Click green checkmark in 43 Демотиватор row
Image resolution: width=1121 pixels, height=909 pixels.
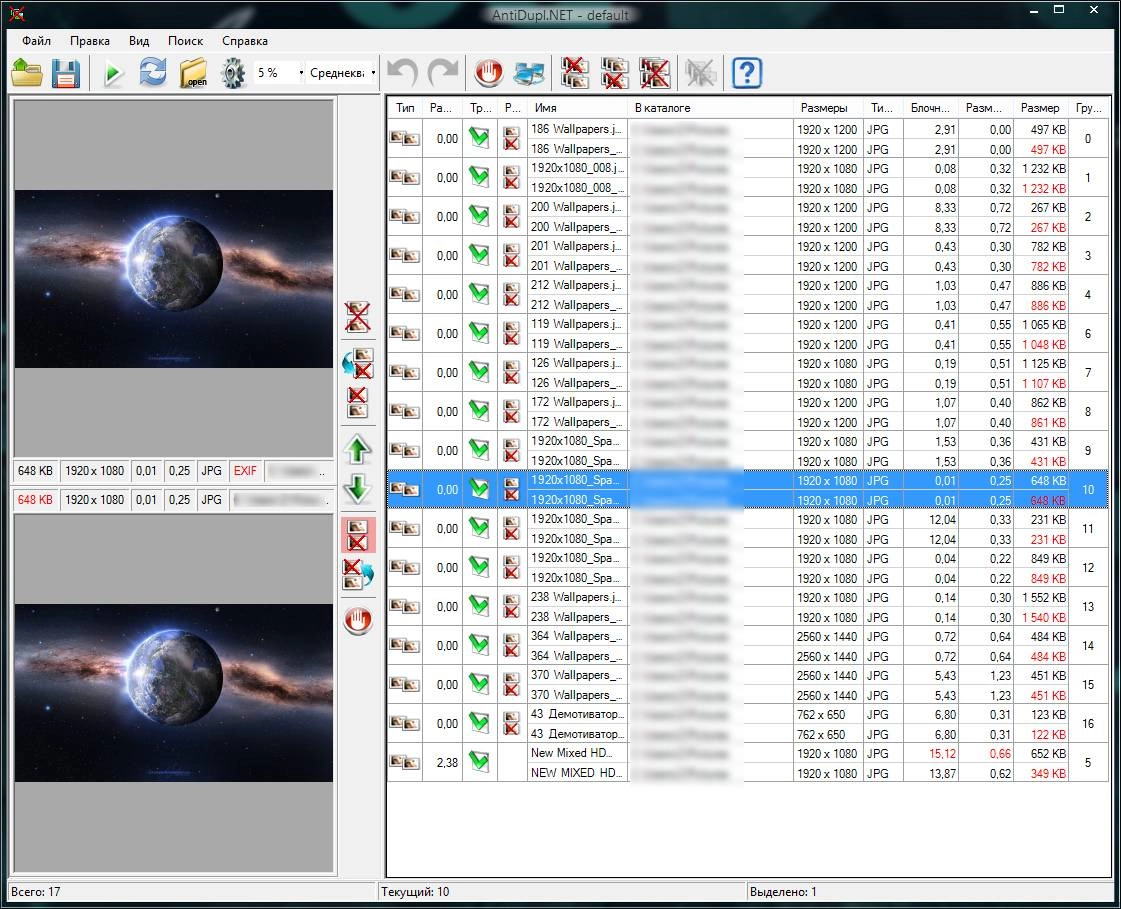click(479, 723)
